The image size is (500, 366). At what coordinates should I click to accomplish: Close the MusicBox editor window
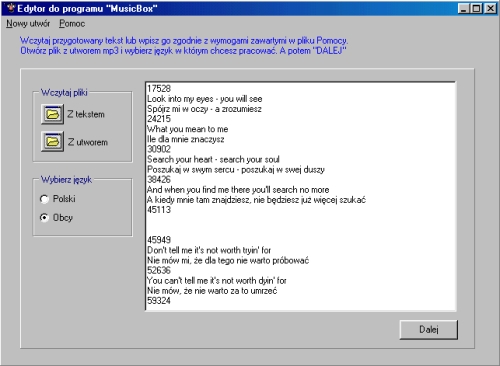click(x=490, y=8)
